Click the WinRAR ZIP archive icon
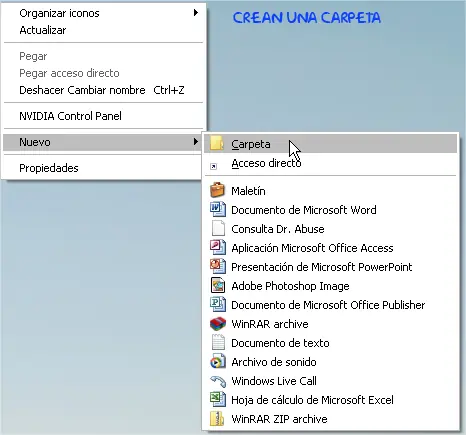 [217, 419]
